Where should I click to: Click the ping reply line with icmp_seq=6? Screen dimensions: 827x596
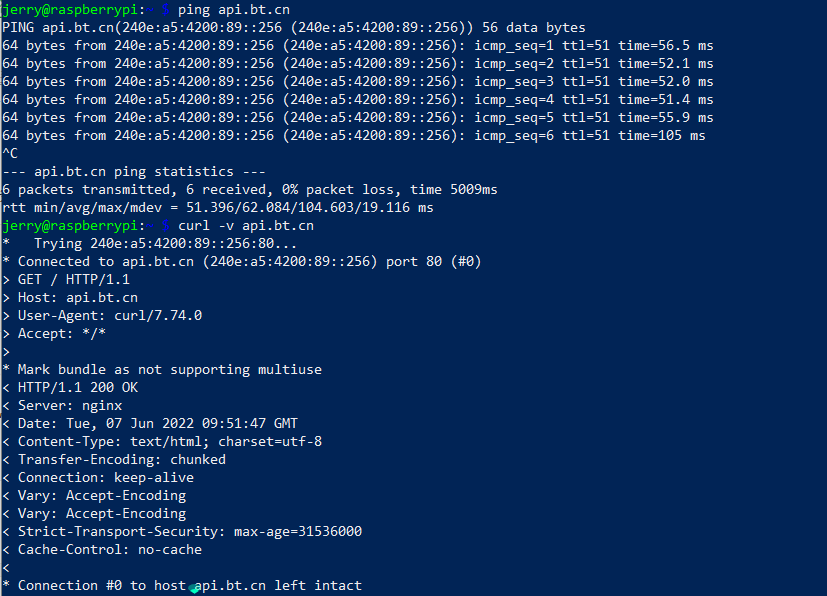(354, 135)
